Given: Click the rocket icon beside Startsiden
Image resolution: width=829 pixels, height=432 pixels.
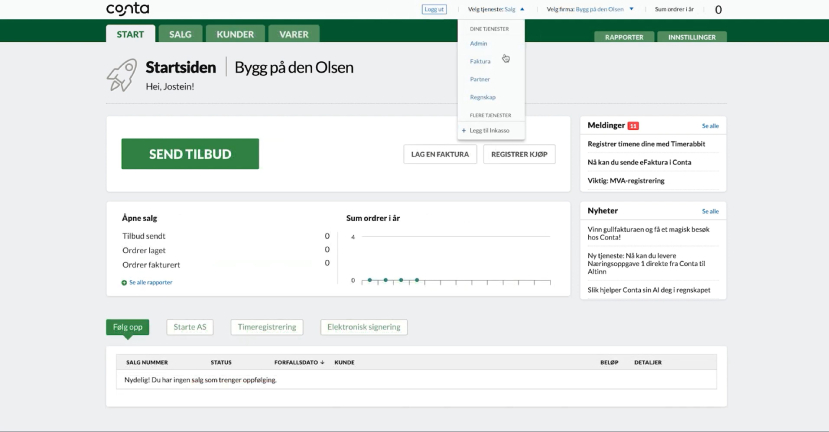Looking at the screenshot, I should click(x=122, y=75).
